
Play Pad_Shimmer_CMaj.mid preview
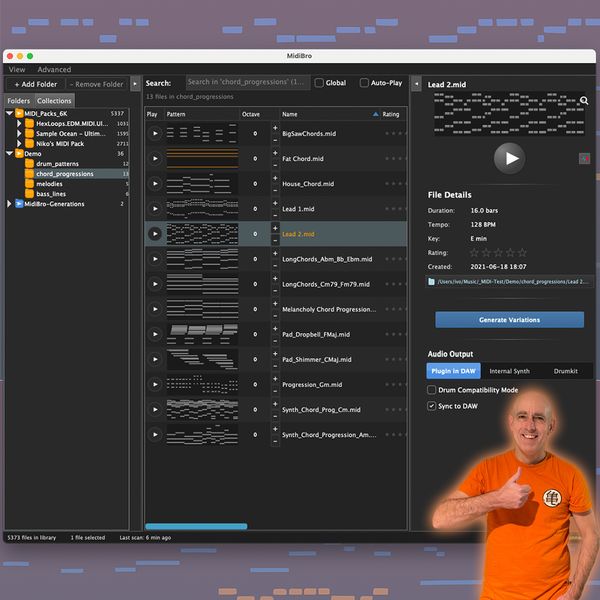click(155, 359)
